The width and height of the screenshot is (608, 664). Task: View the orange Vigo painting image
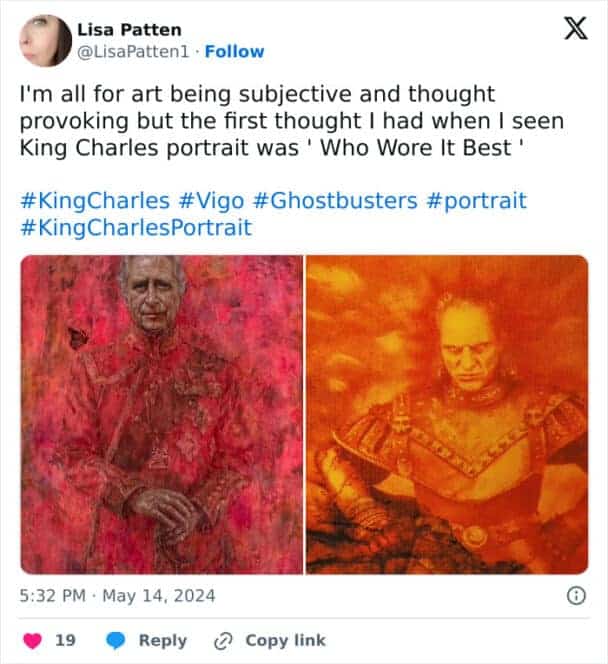click(x=447, y=415)
